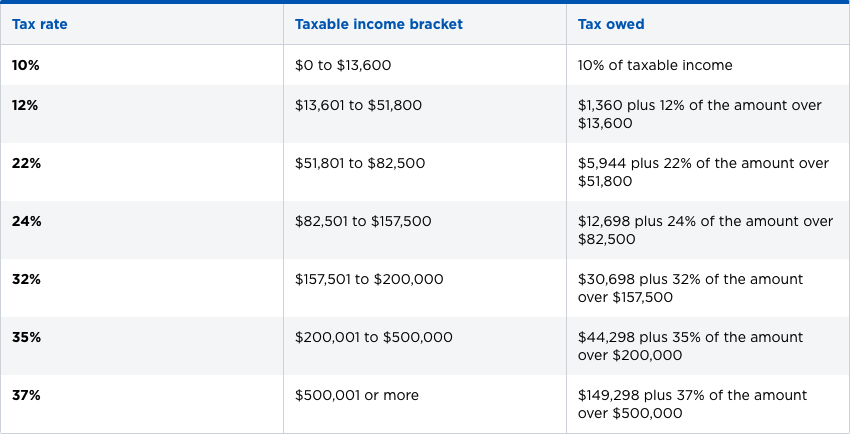850x434 pixels.
Task: Select the 22% tax rate cell
Action: (x=26, y=163)
